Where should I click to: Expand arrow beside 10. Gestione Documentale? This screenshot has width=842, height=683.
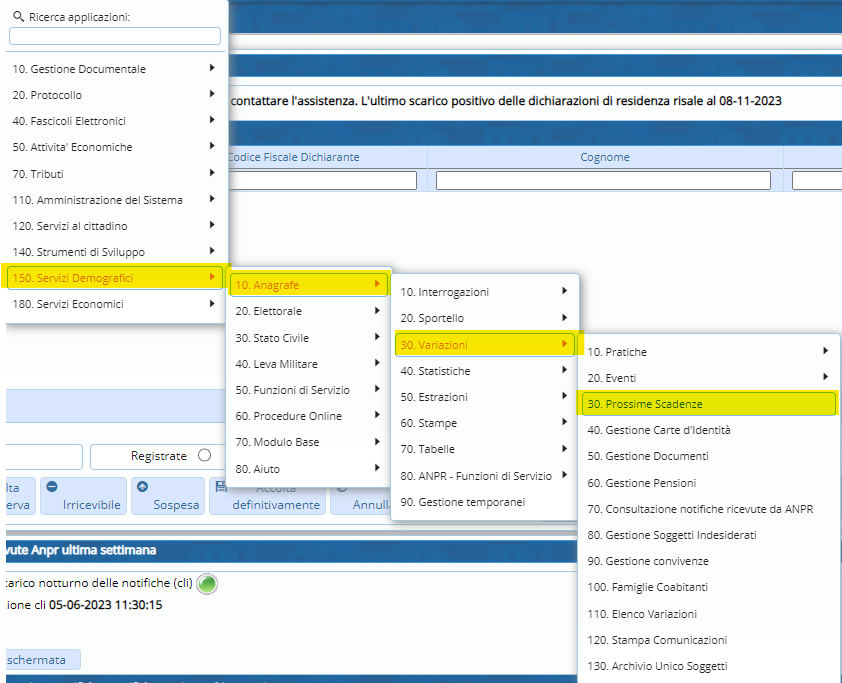coord(212,68)
